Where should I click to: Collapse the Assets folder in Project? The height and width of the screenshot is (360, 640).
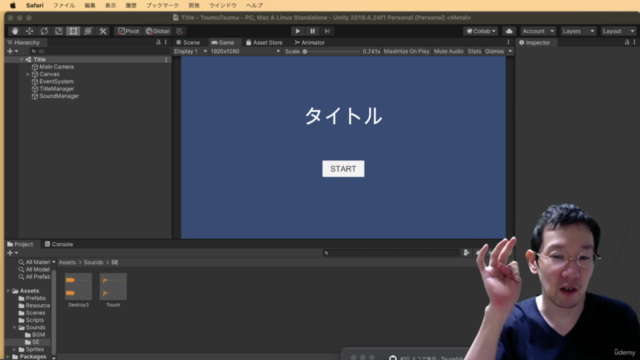point(9,291)
